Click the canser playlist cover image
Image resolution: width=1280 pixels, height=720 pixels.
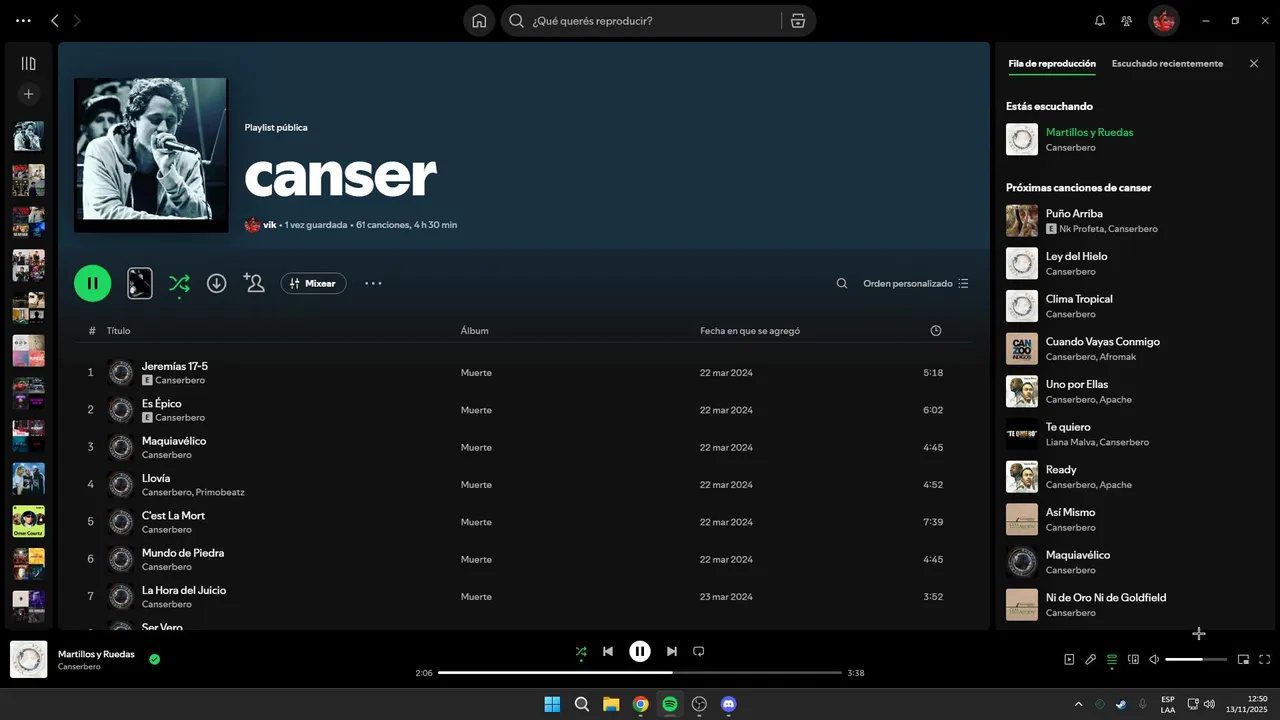point(151,155)
